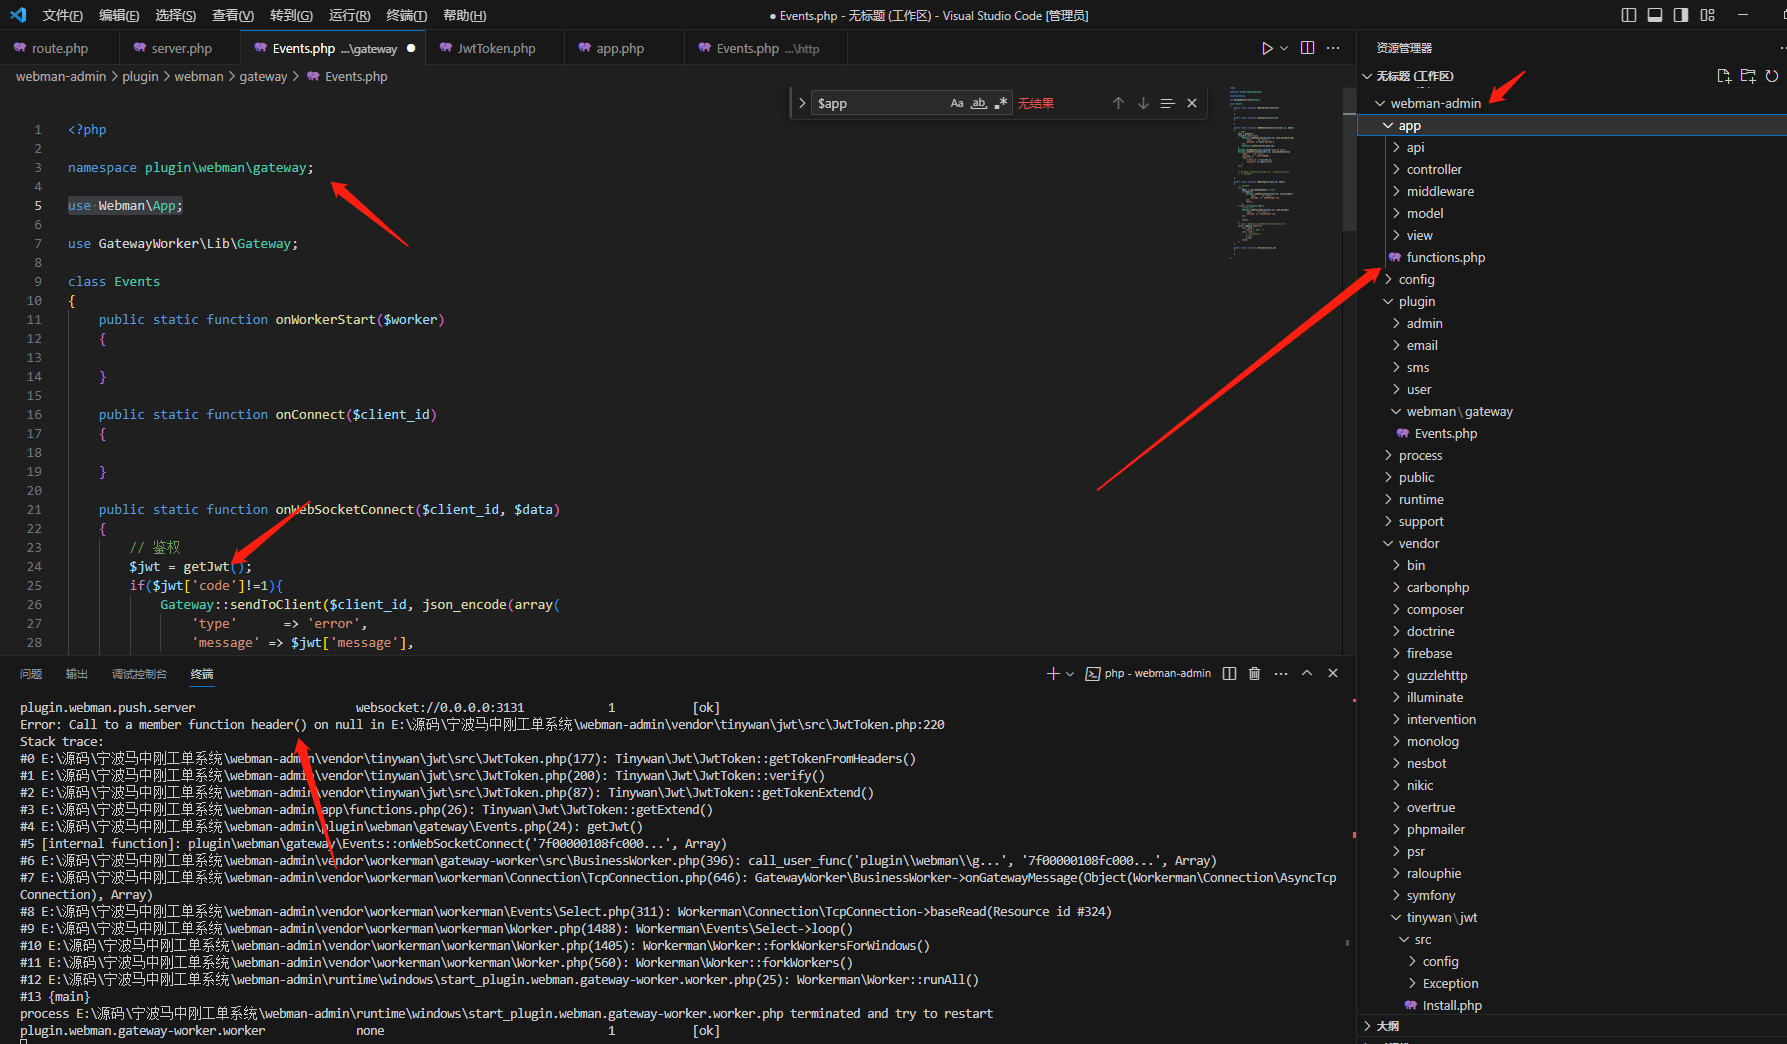
Task: Open the 转到(G) menu
Action: tap(291, 15)
